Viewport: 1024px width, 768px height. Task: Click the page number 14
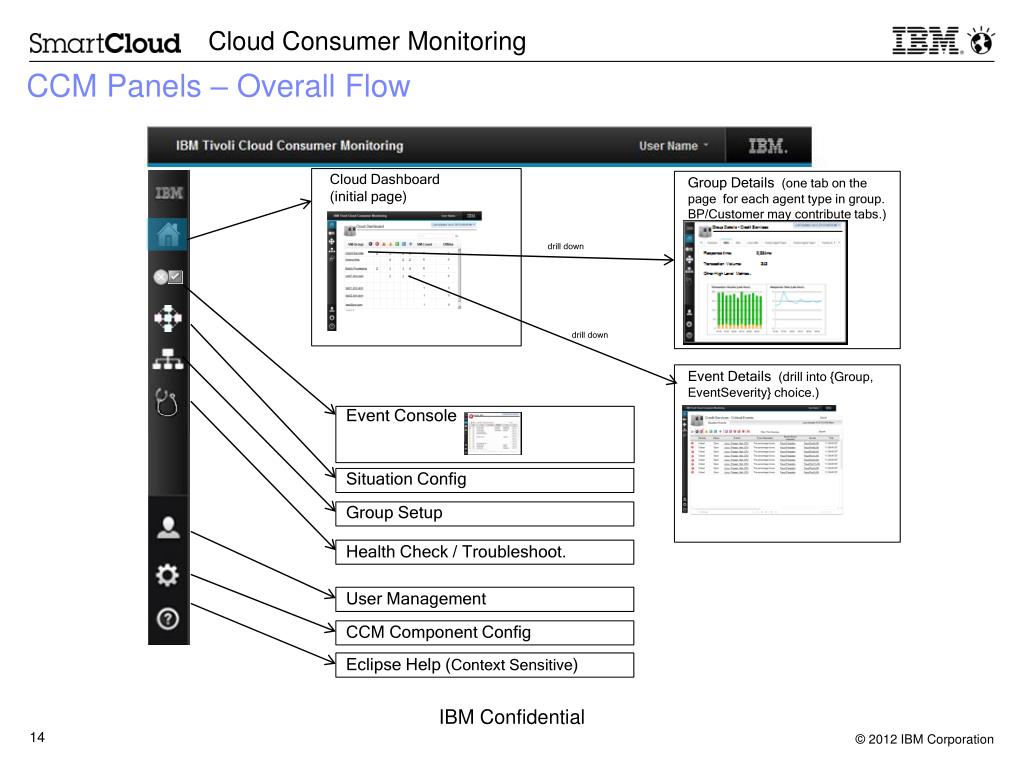pos(37,737)
